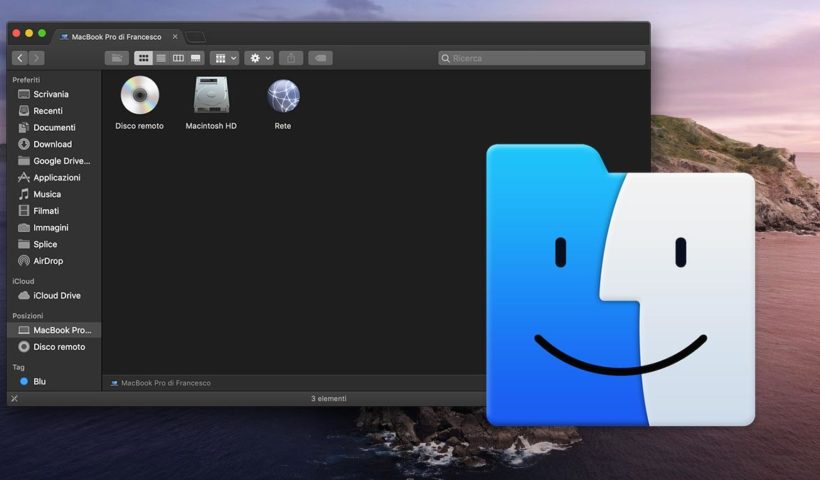Click the Share toolbar button
820x480 pixels.
pyautogui.click(x=291, y=58)
